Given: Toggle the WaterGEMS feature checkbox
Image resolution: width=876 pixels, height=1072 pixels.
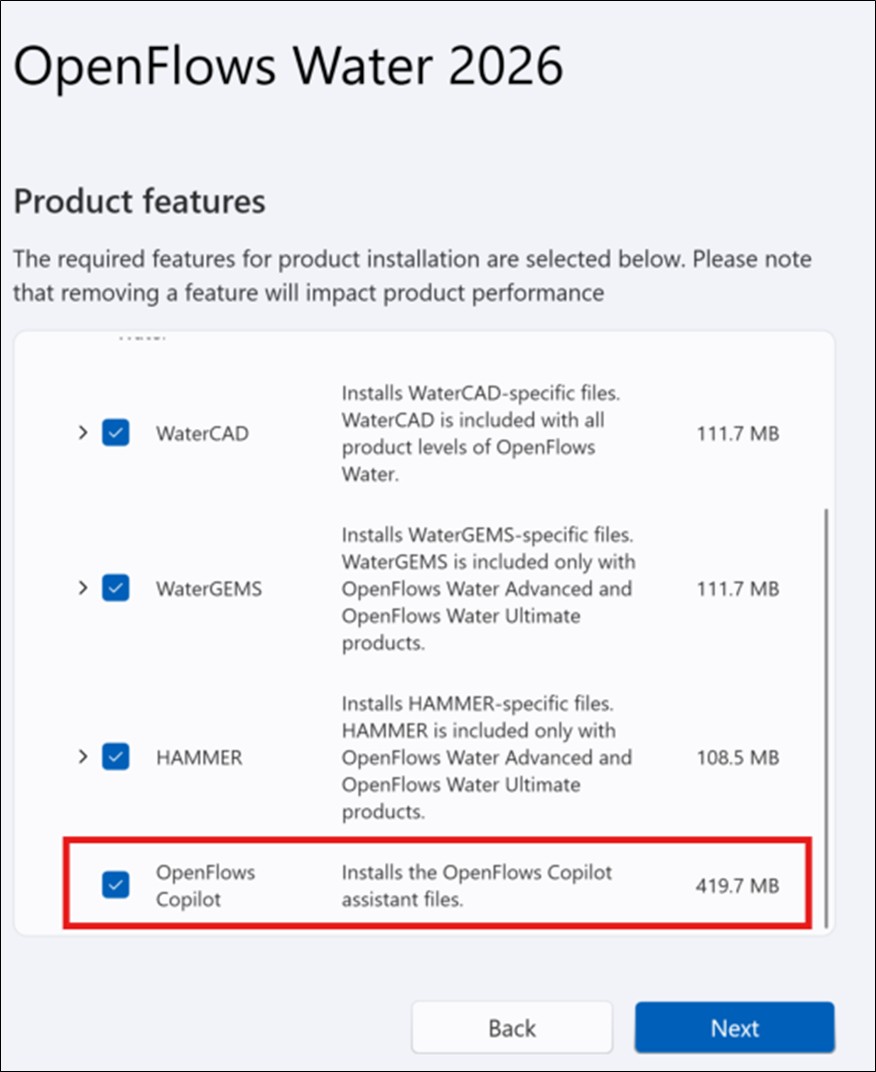Looking at the screenshot, I should (116, 588).
